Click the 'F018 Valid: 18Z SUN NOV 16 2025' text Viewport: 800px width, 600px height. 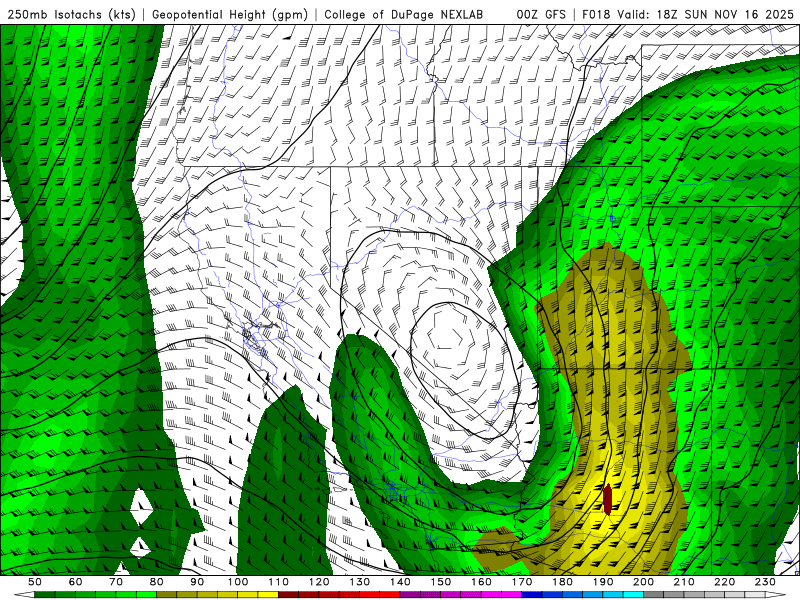(688, 14)
